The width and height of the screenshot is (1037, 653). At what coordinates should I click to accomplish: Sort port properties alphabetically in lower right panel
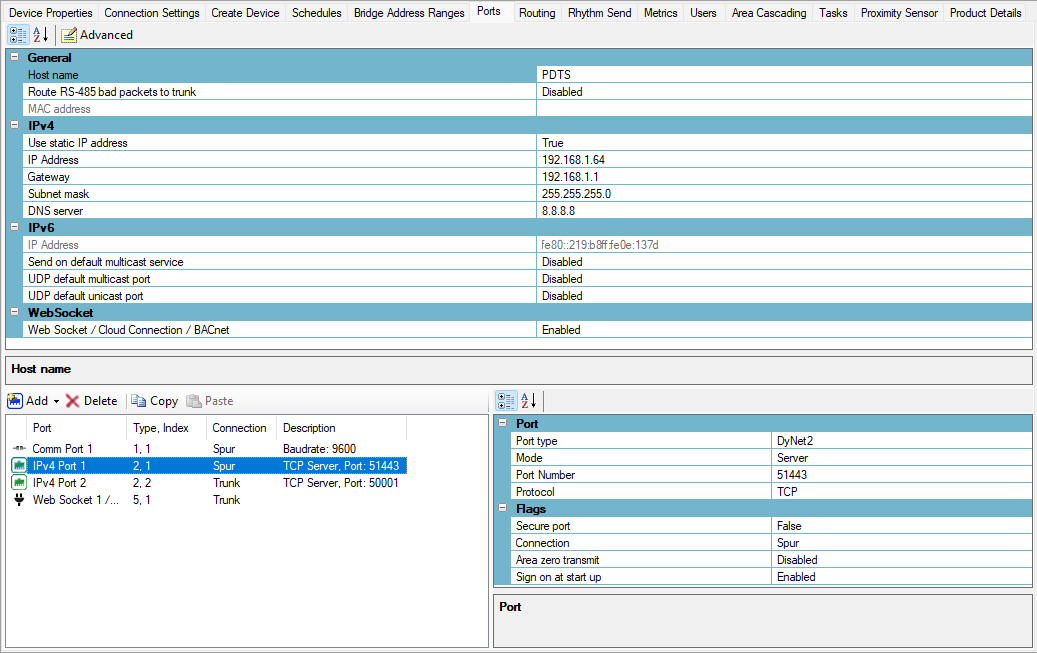pyautogui.click(x=528, y=401)
